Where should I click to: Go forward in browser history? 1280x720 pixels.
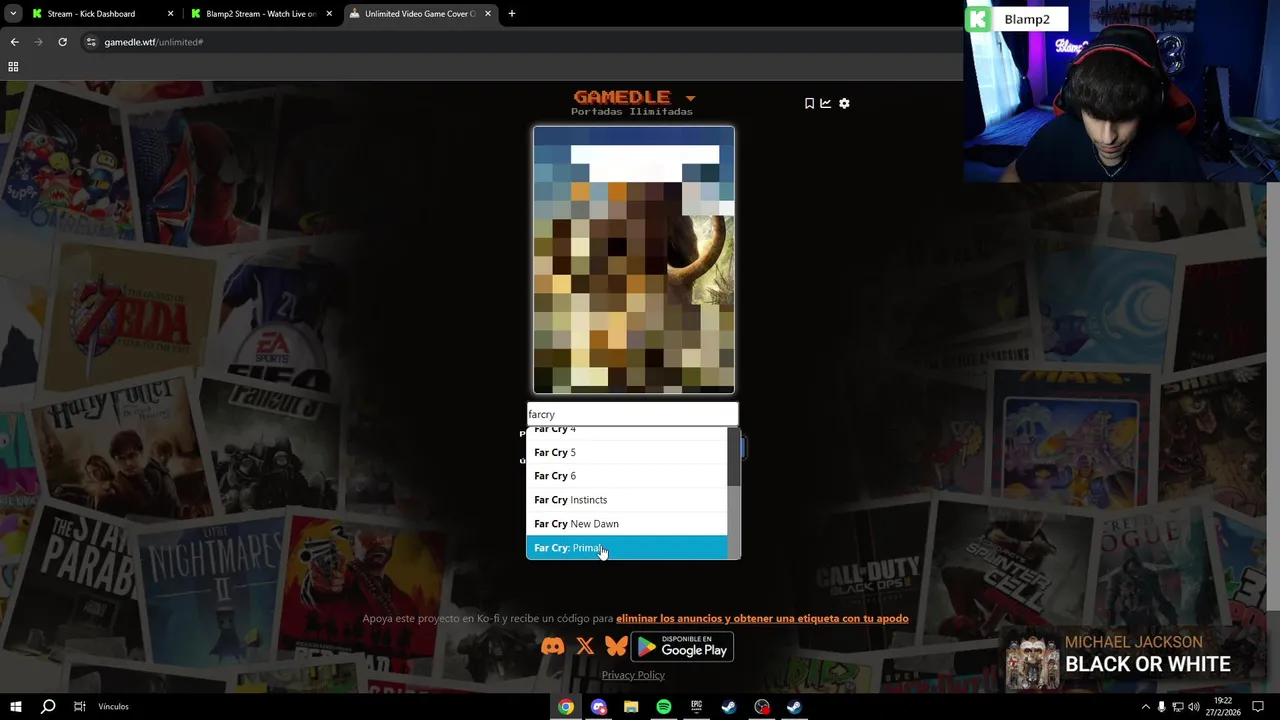(38, 42)
